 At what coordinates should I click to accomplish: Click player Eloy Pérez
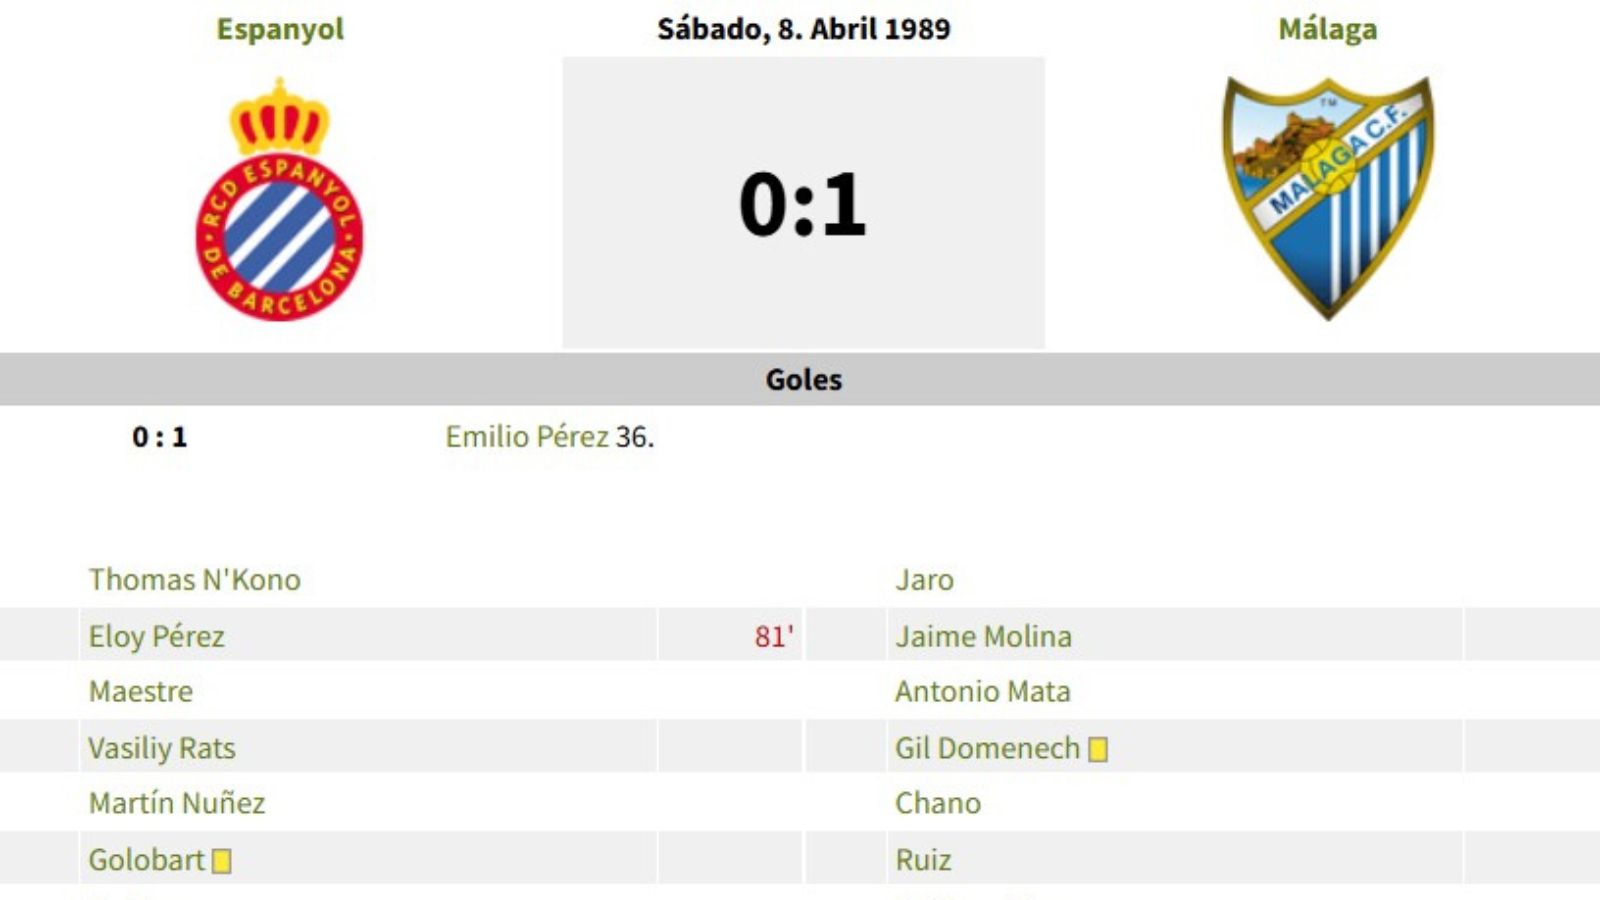pos(157,636)
